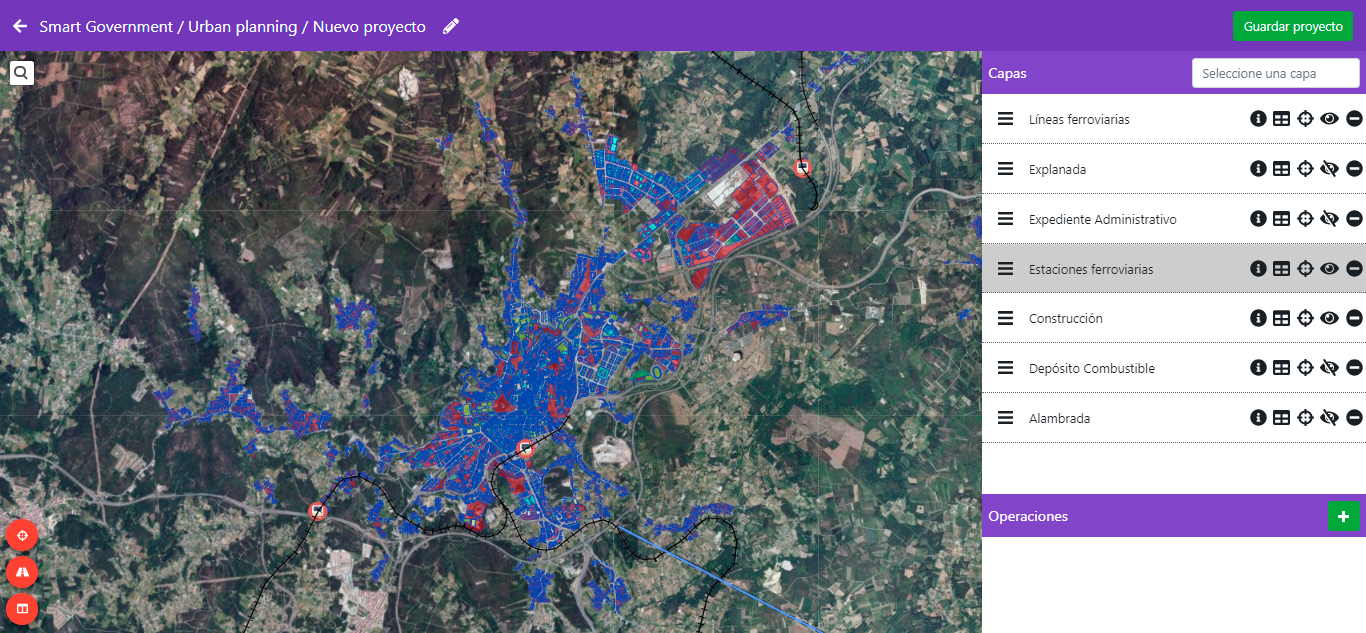
Task: Add a new operation with the plus button
Action: click(1343, 517)
